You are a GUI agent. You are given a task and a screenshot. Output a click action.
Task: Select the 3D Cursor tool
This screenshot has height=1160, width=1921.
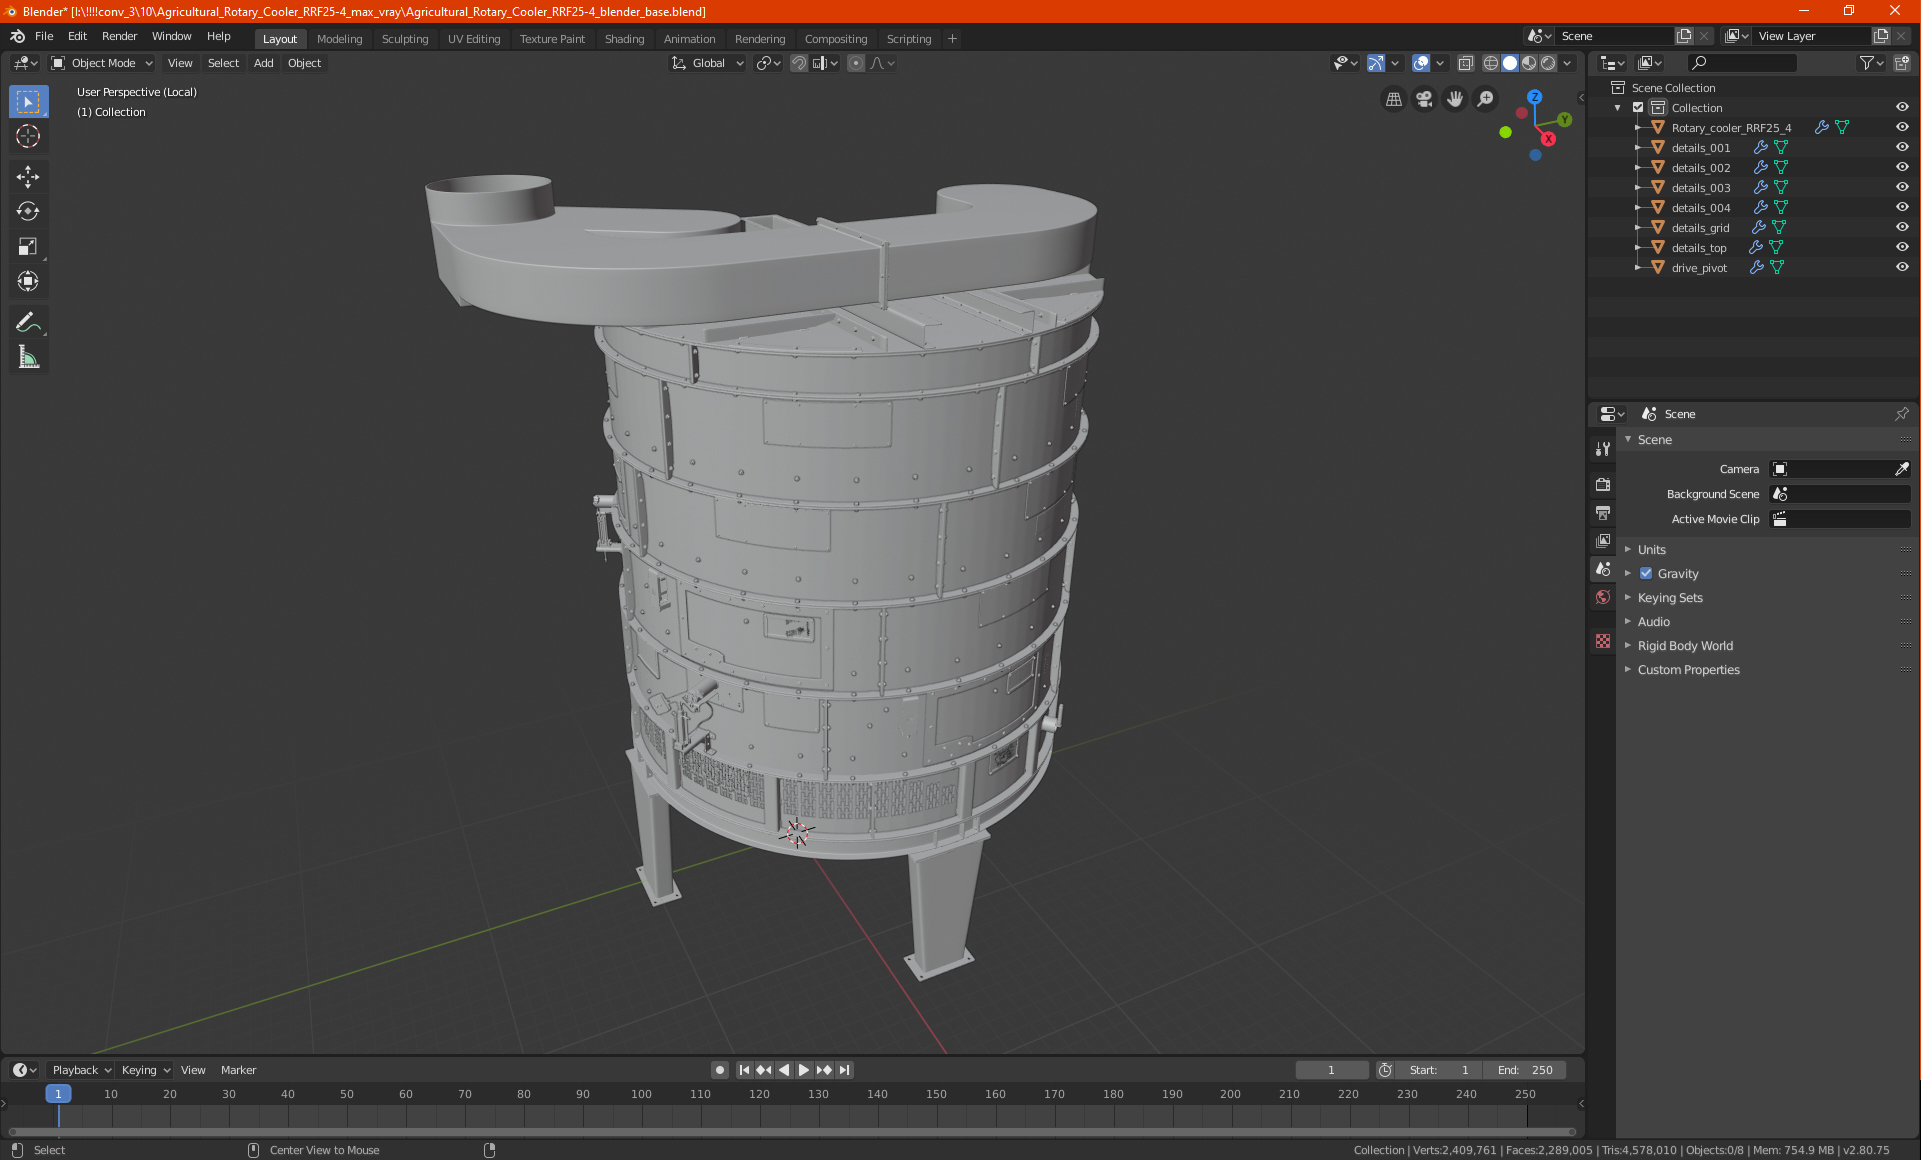28,136
